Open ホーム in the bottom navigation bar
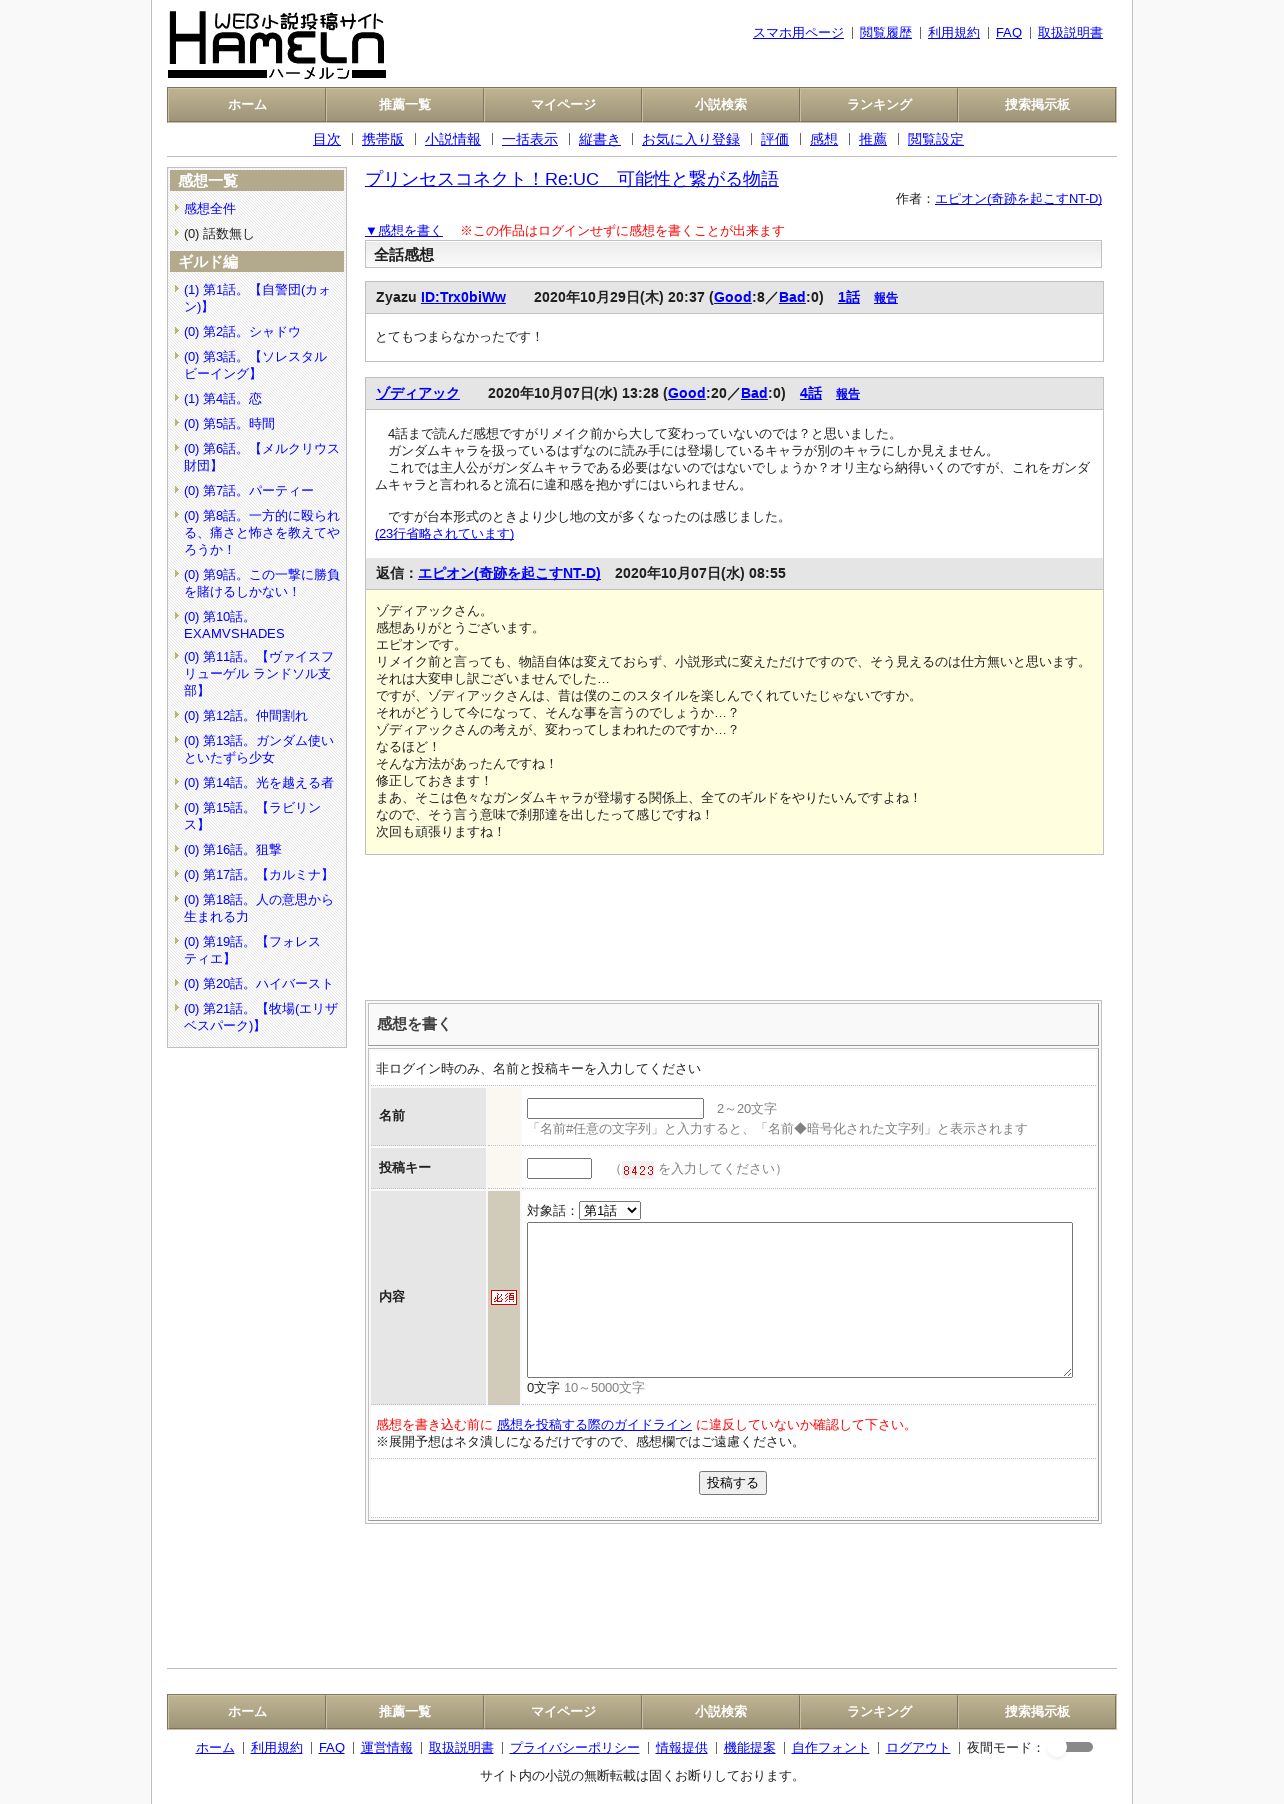 coord(247,1712)
